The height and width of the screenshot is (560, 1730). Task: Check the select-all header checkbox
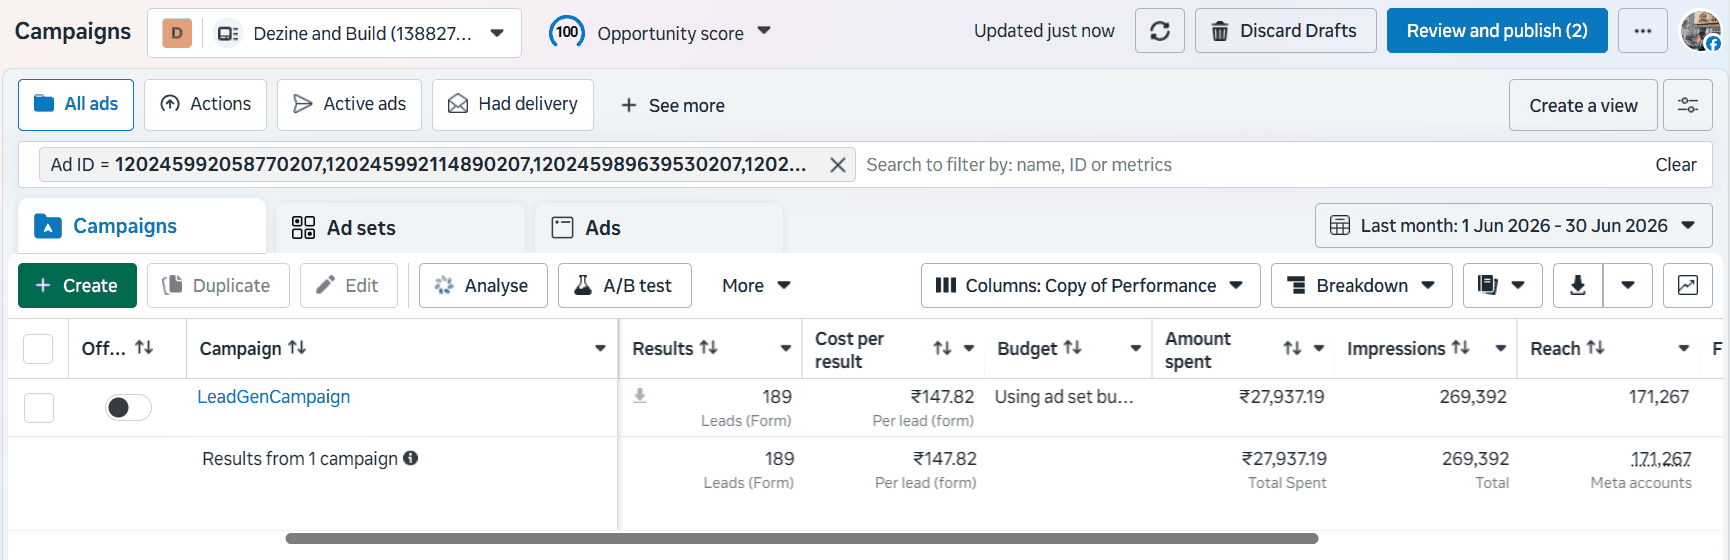click(38, 348)
